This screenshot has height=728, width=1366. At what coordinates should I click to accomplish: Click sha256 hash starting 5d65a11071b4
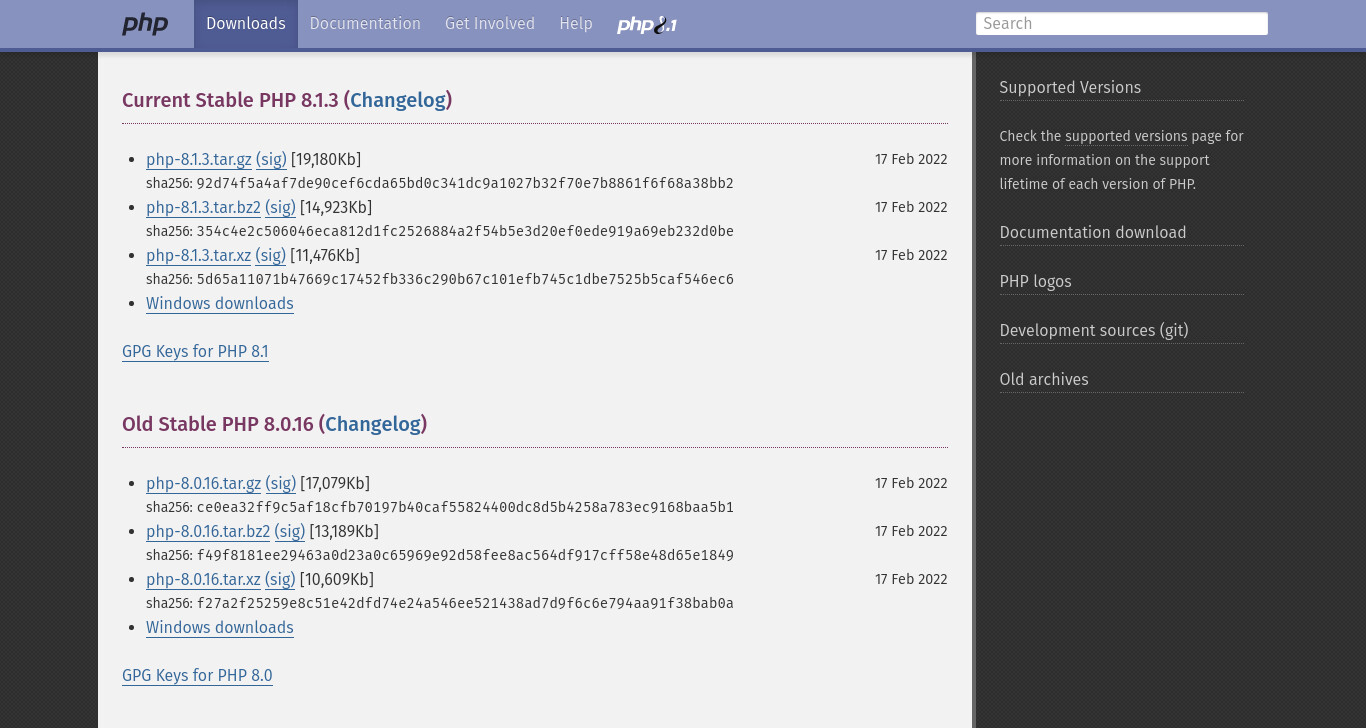pos(465,280)
